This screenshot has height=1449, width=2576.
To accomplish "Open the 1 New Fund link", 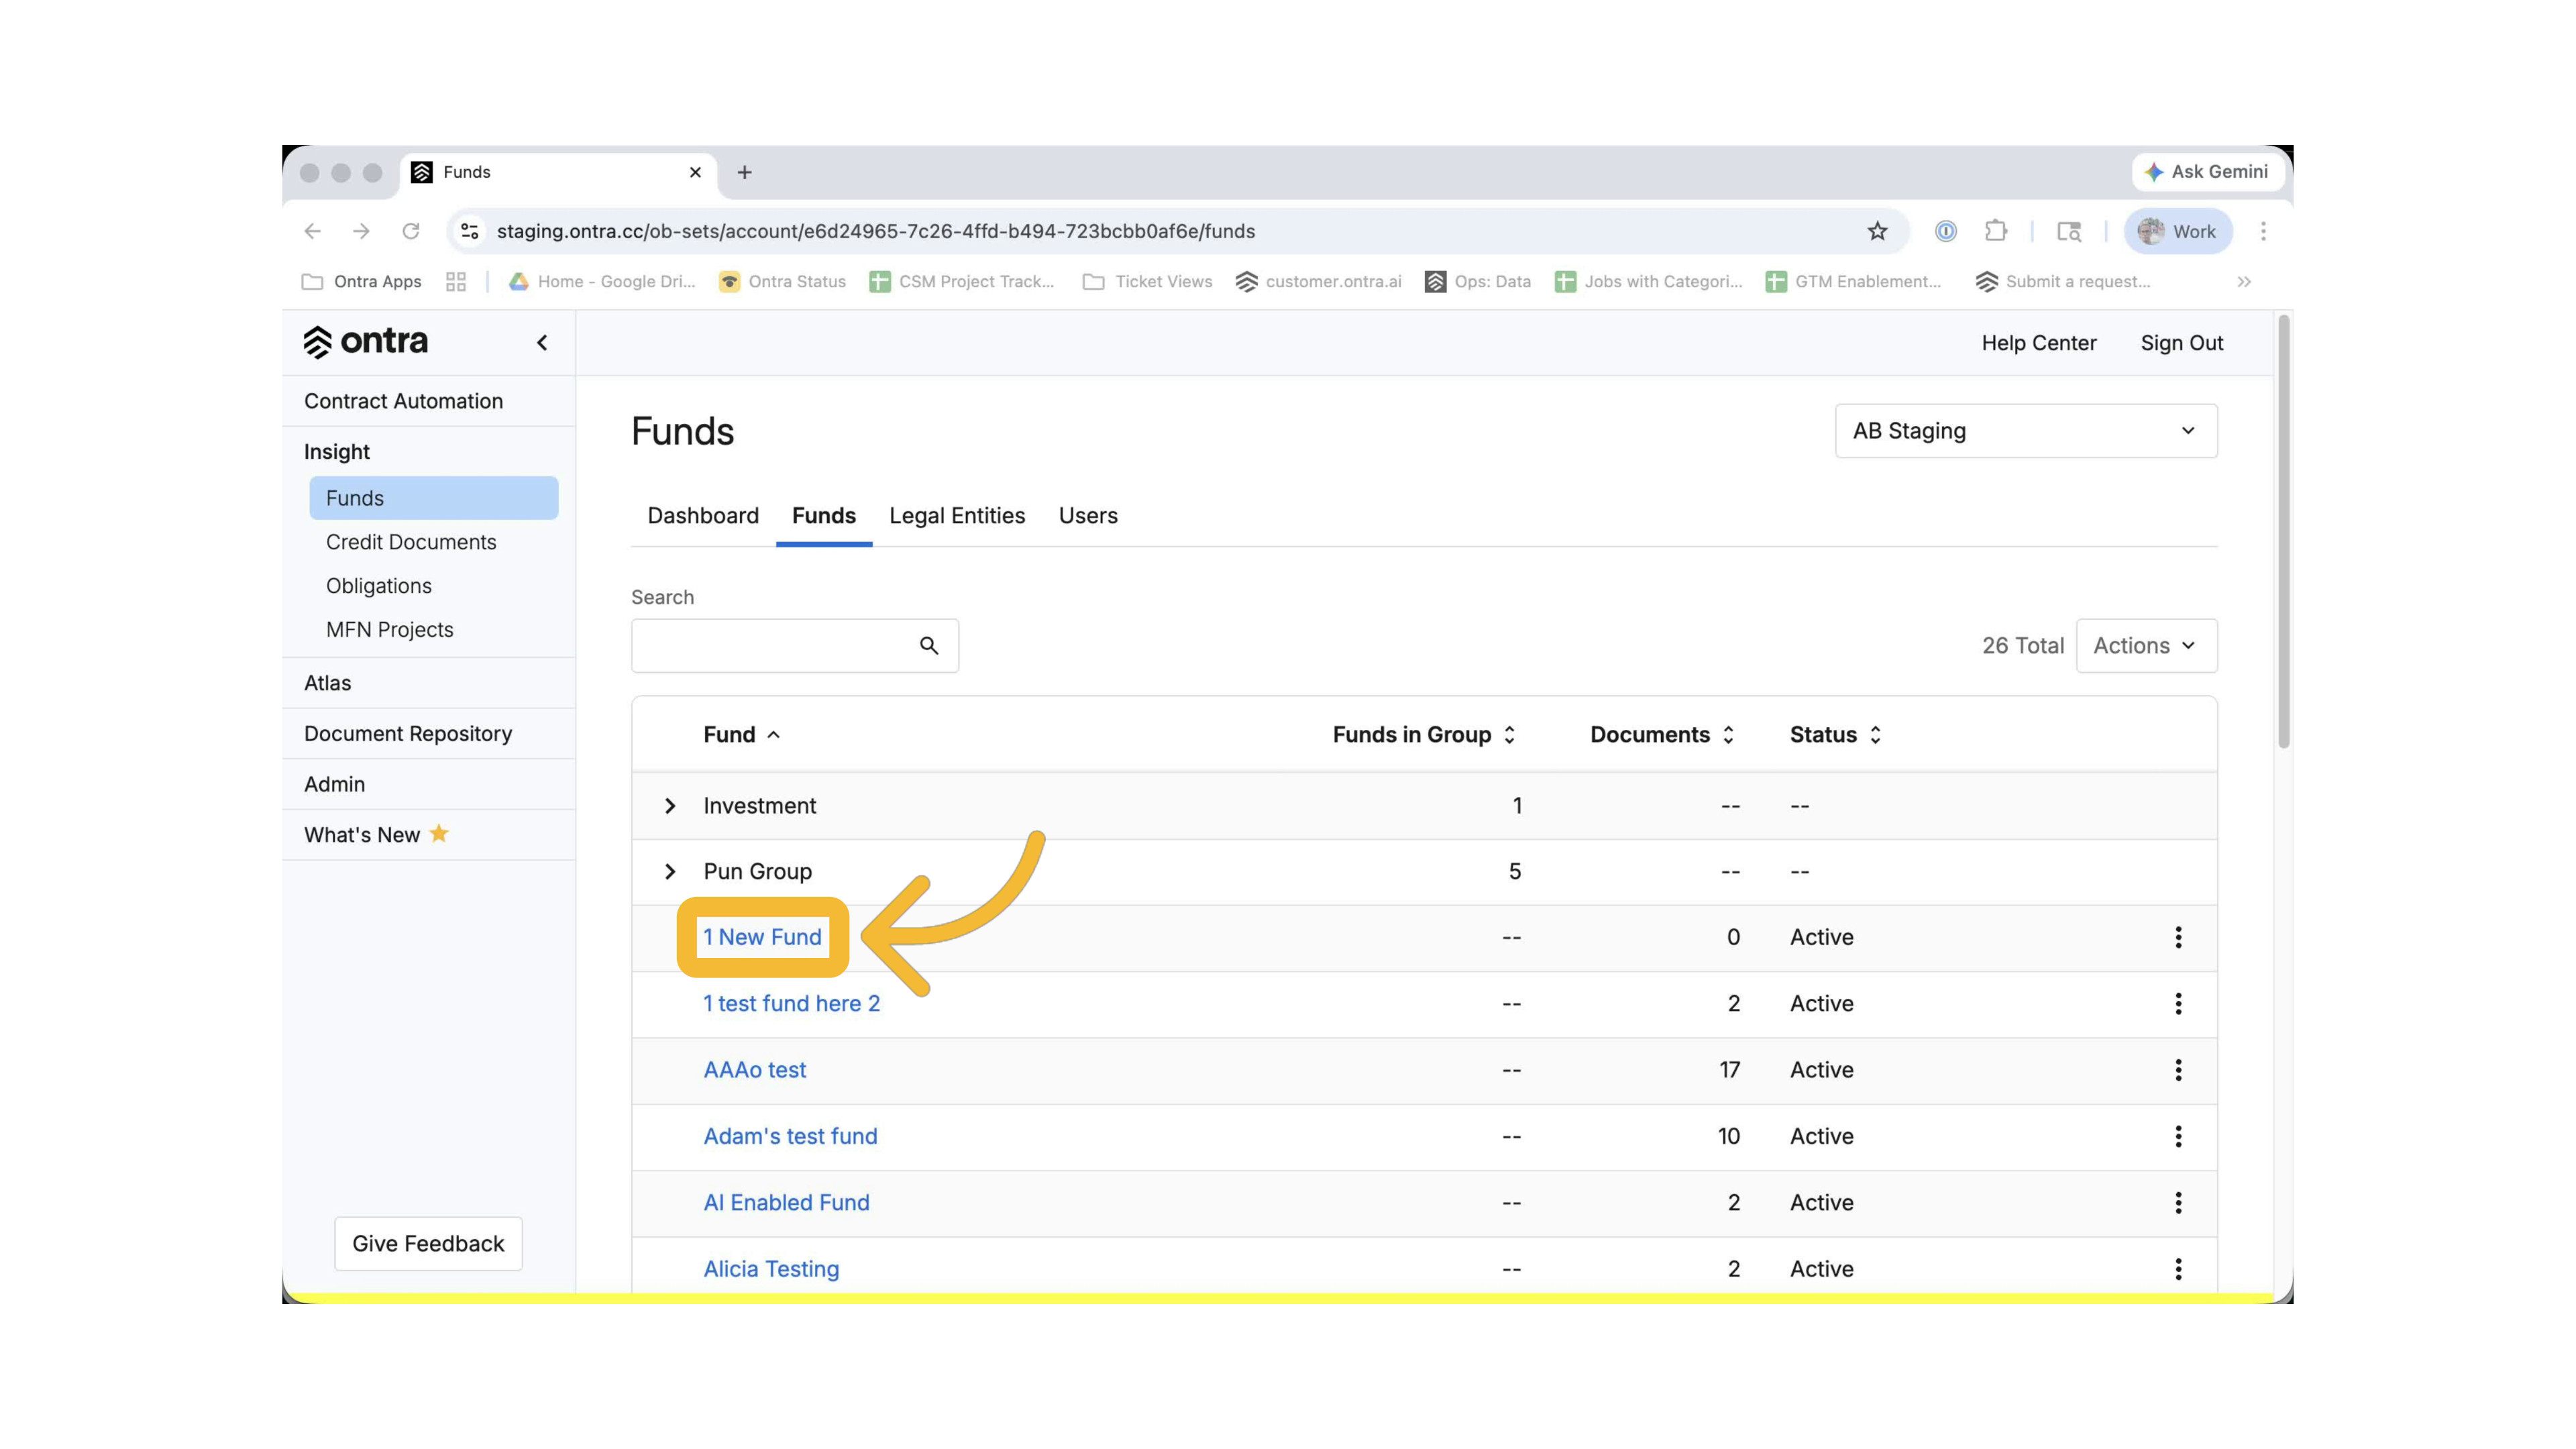I will click(762, 937).
